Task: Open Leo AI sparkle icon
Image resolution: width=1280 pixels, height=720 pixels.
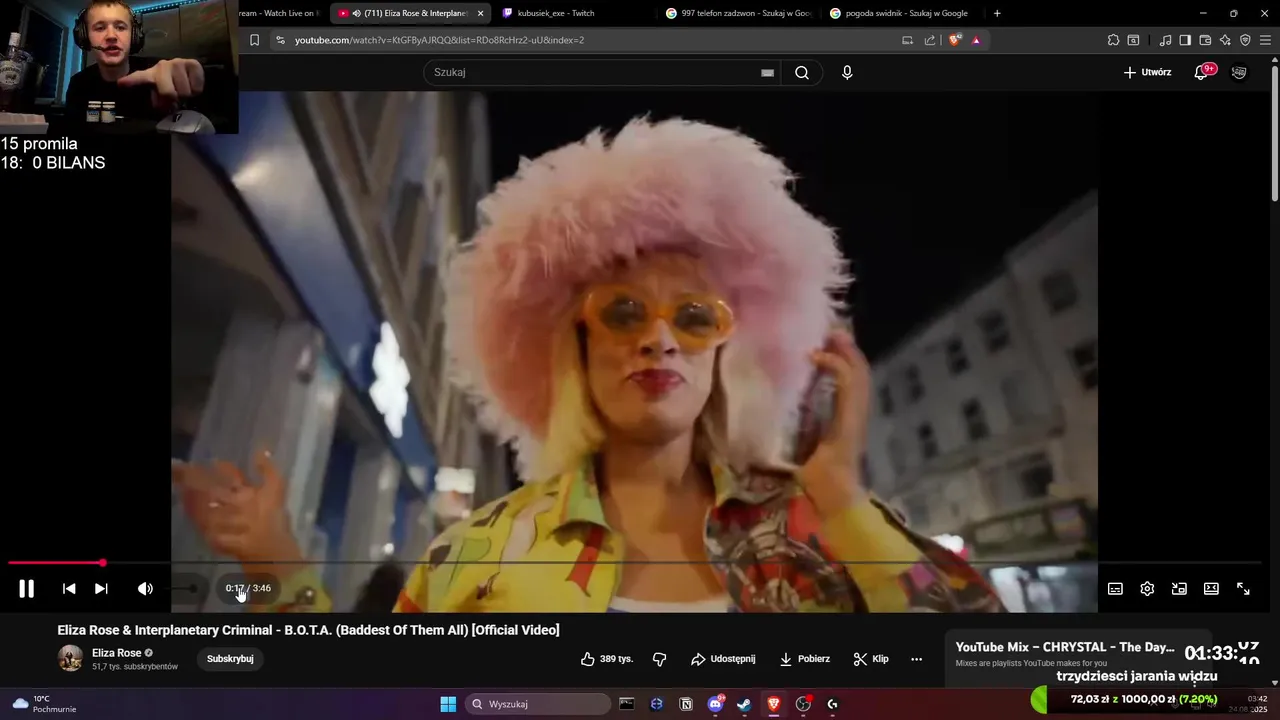Action: 1225,40
